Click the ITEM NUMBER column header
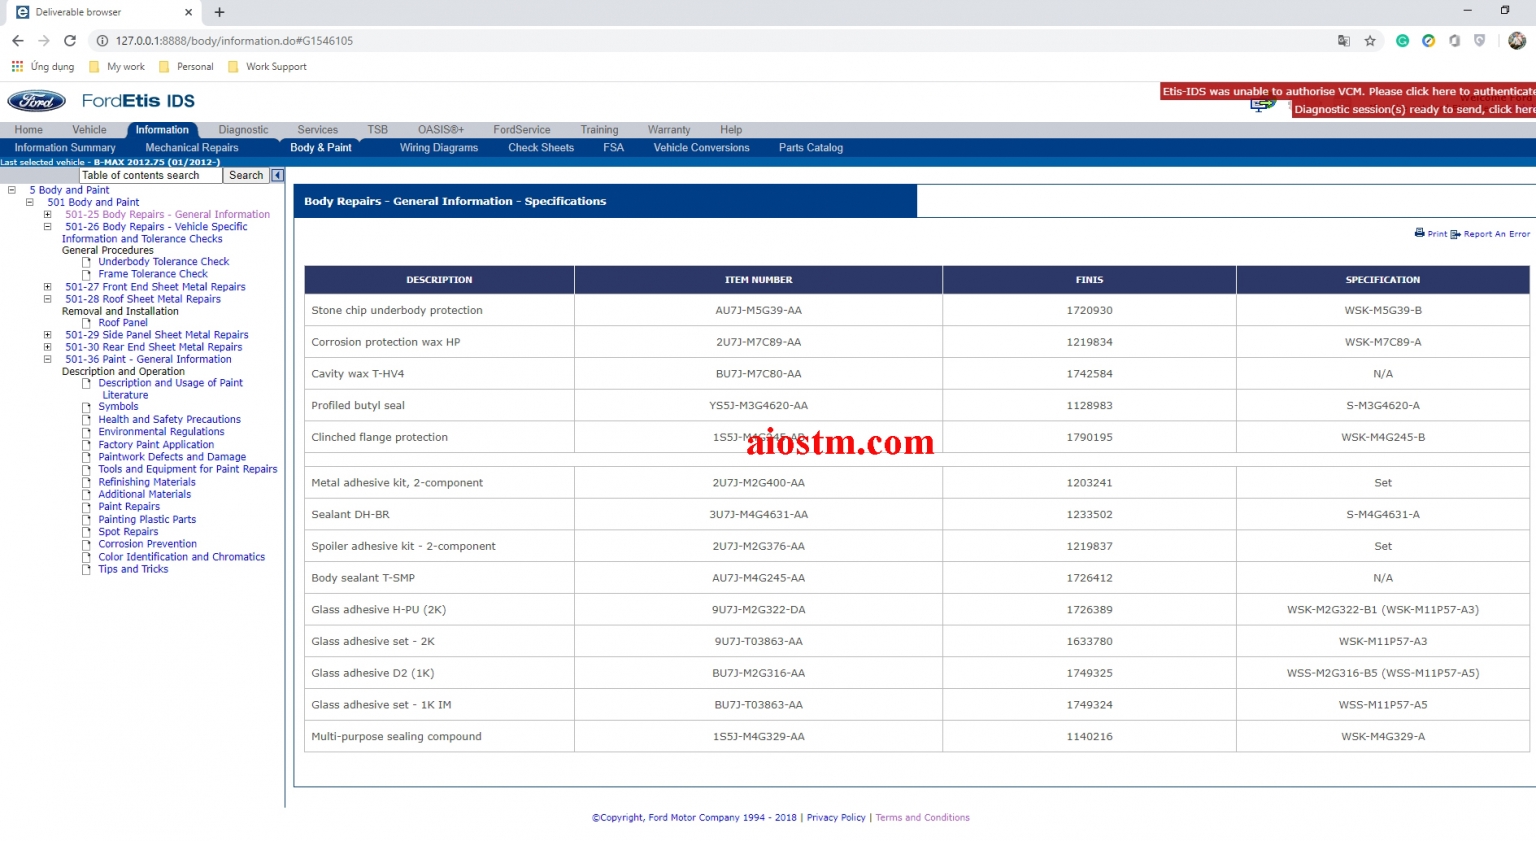The image size is (1536, 841). click(758, 280)
